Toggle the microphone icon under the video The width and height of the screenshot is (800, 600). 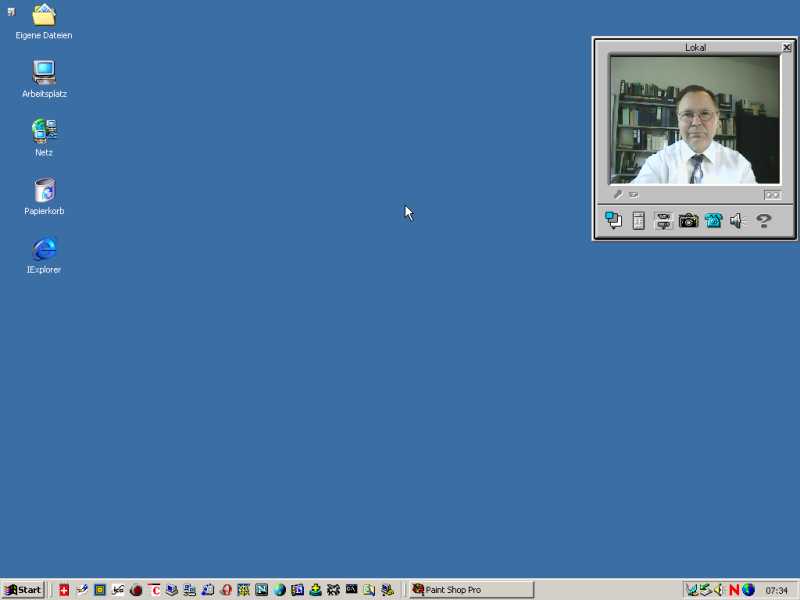click(618, 194)
